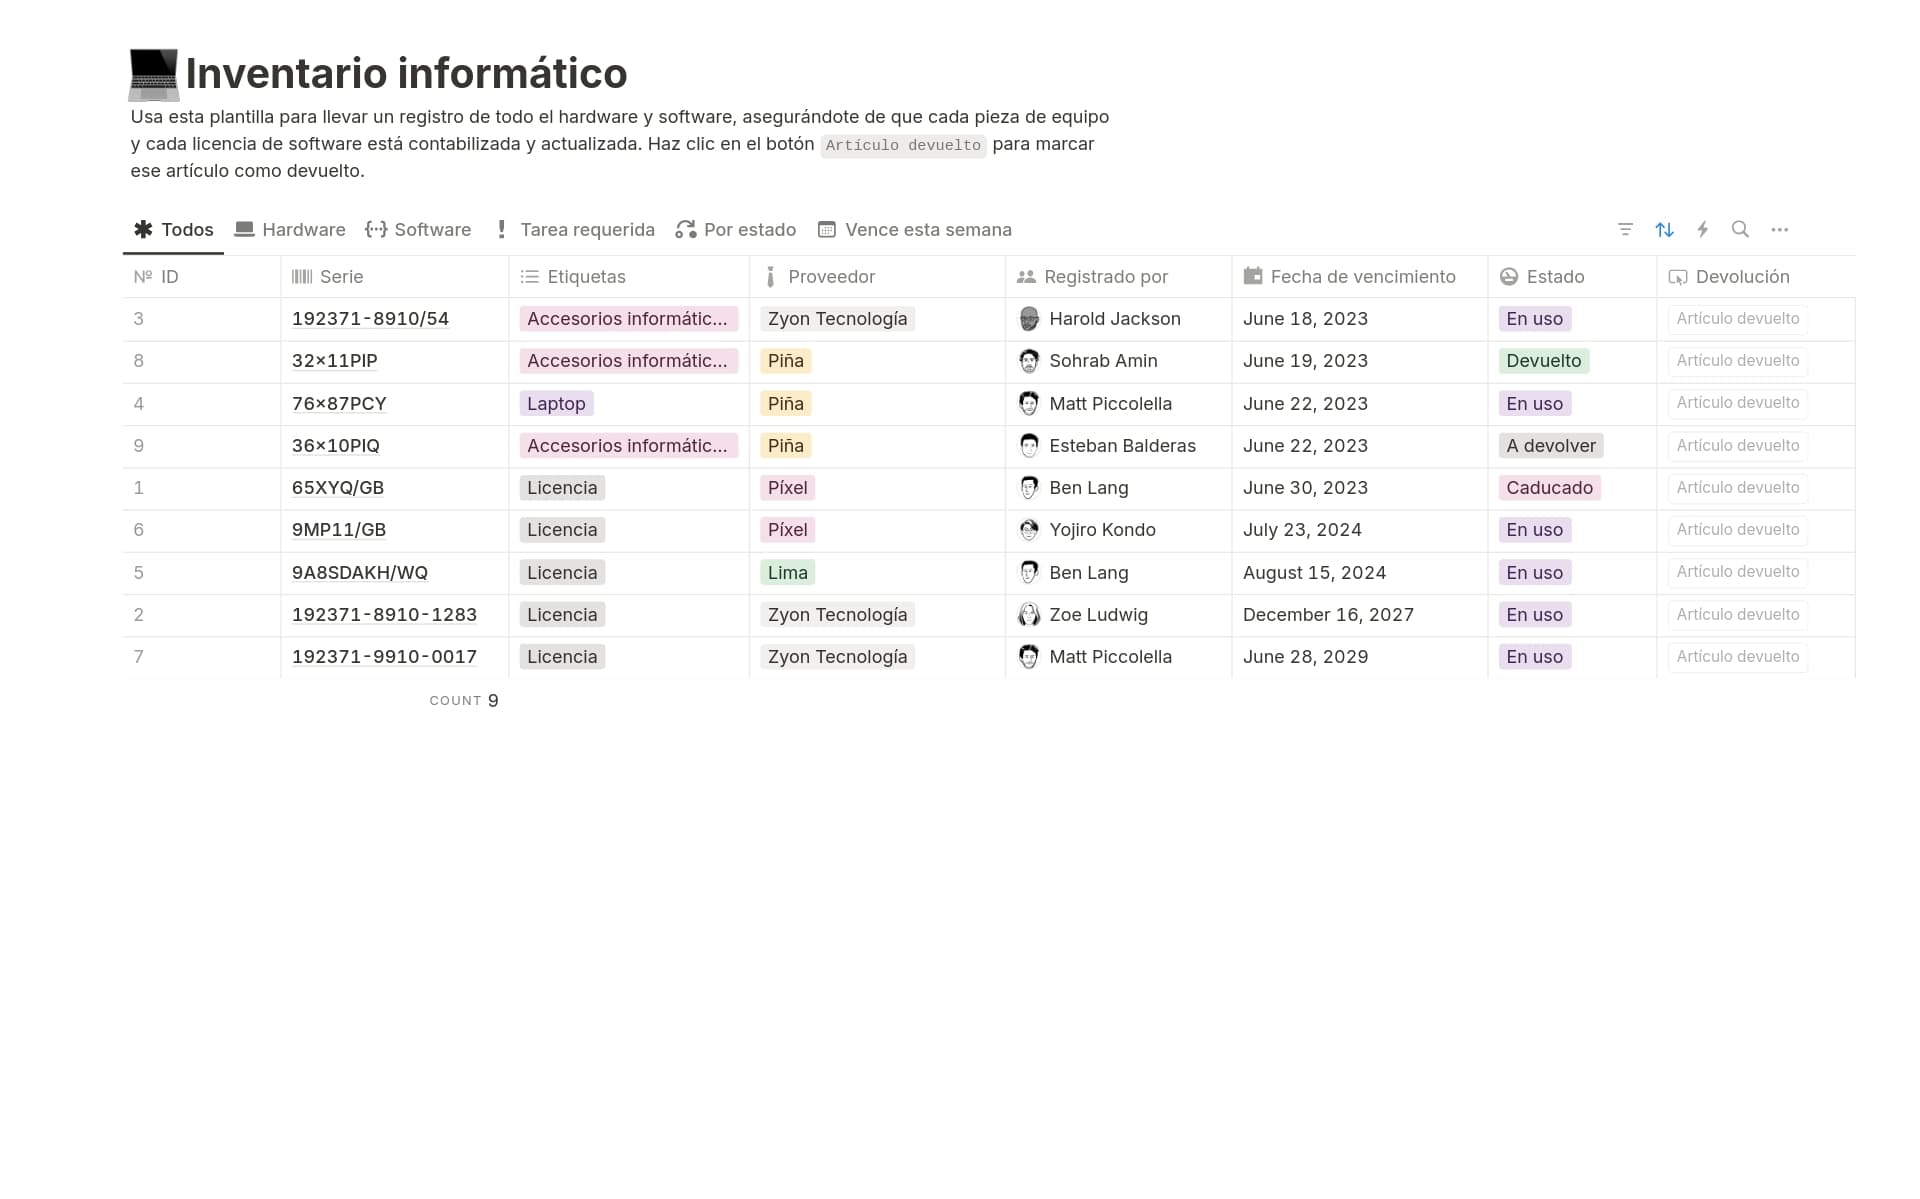Click Harold Jackson's avatar image
Screen dimensions: 1920x1199
click(x=1029, y=319)
